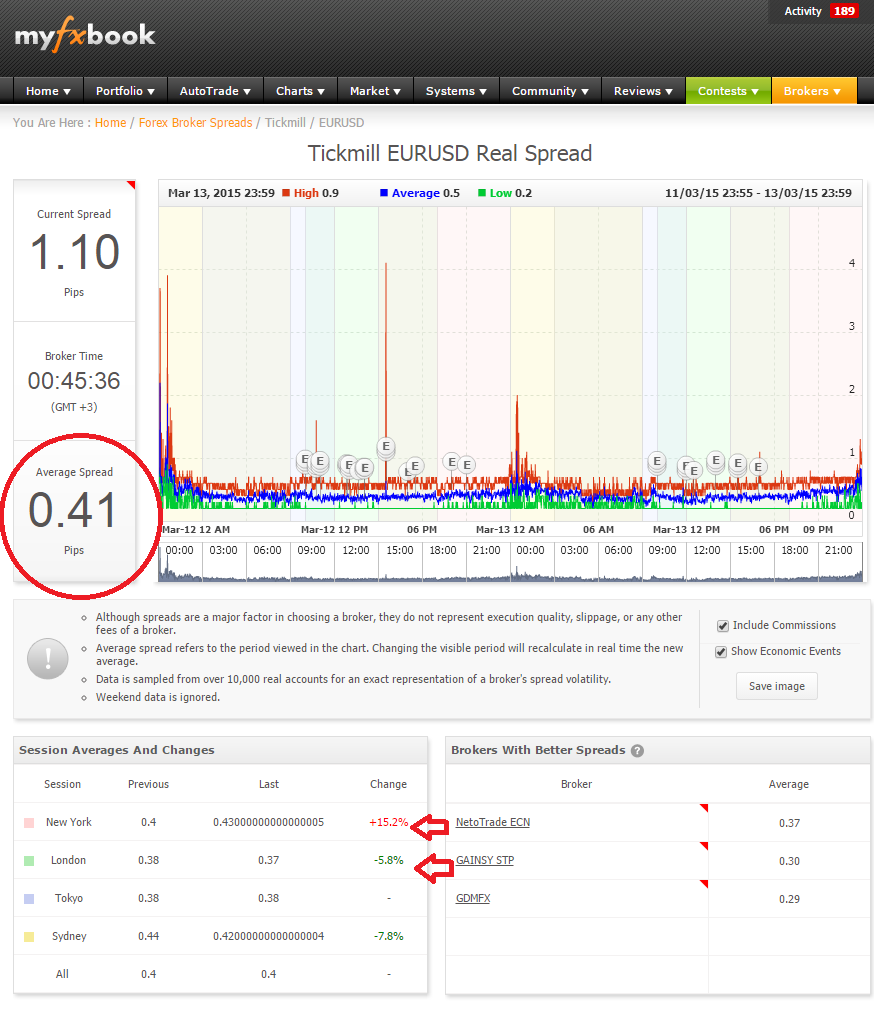874x1012 pixels.
Task: Click the Tokyo session label
Action: 69,898
